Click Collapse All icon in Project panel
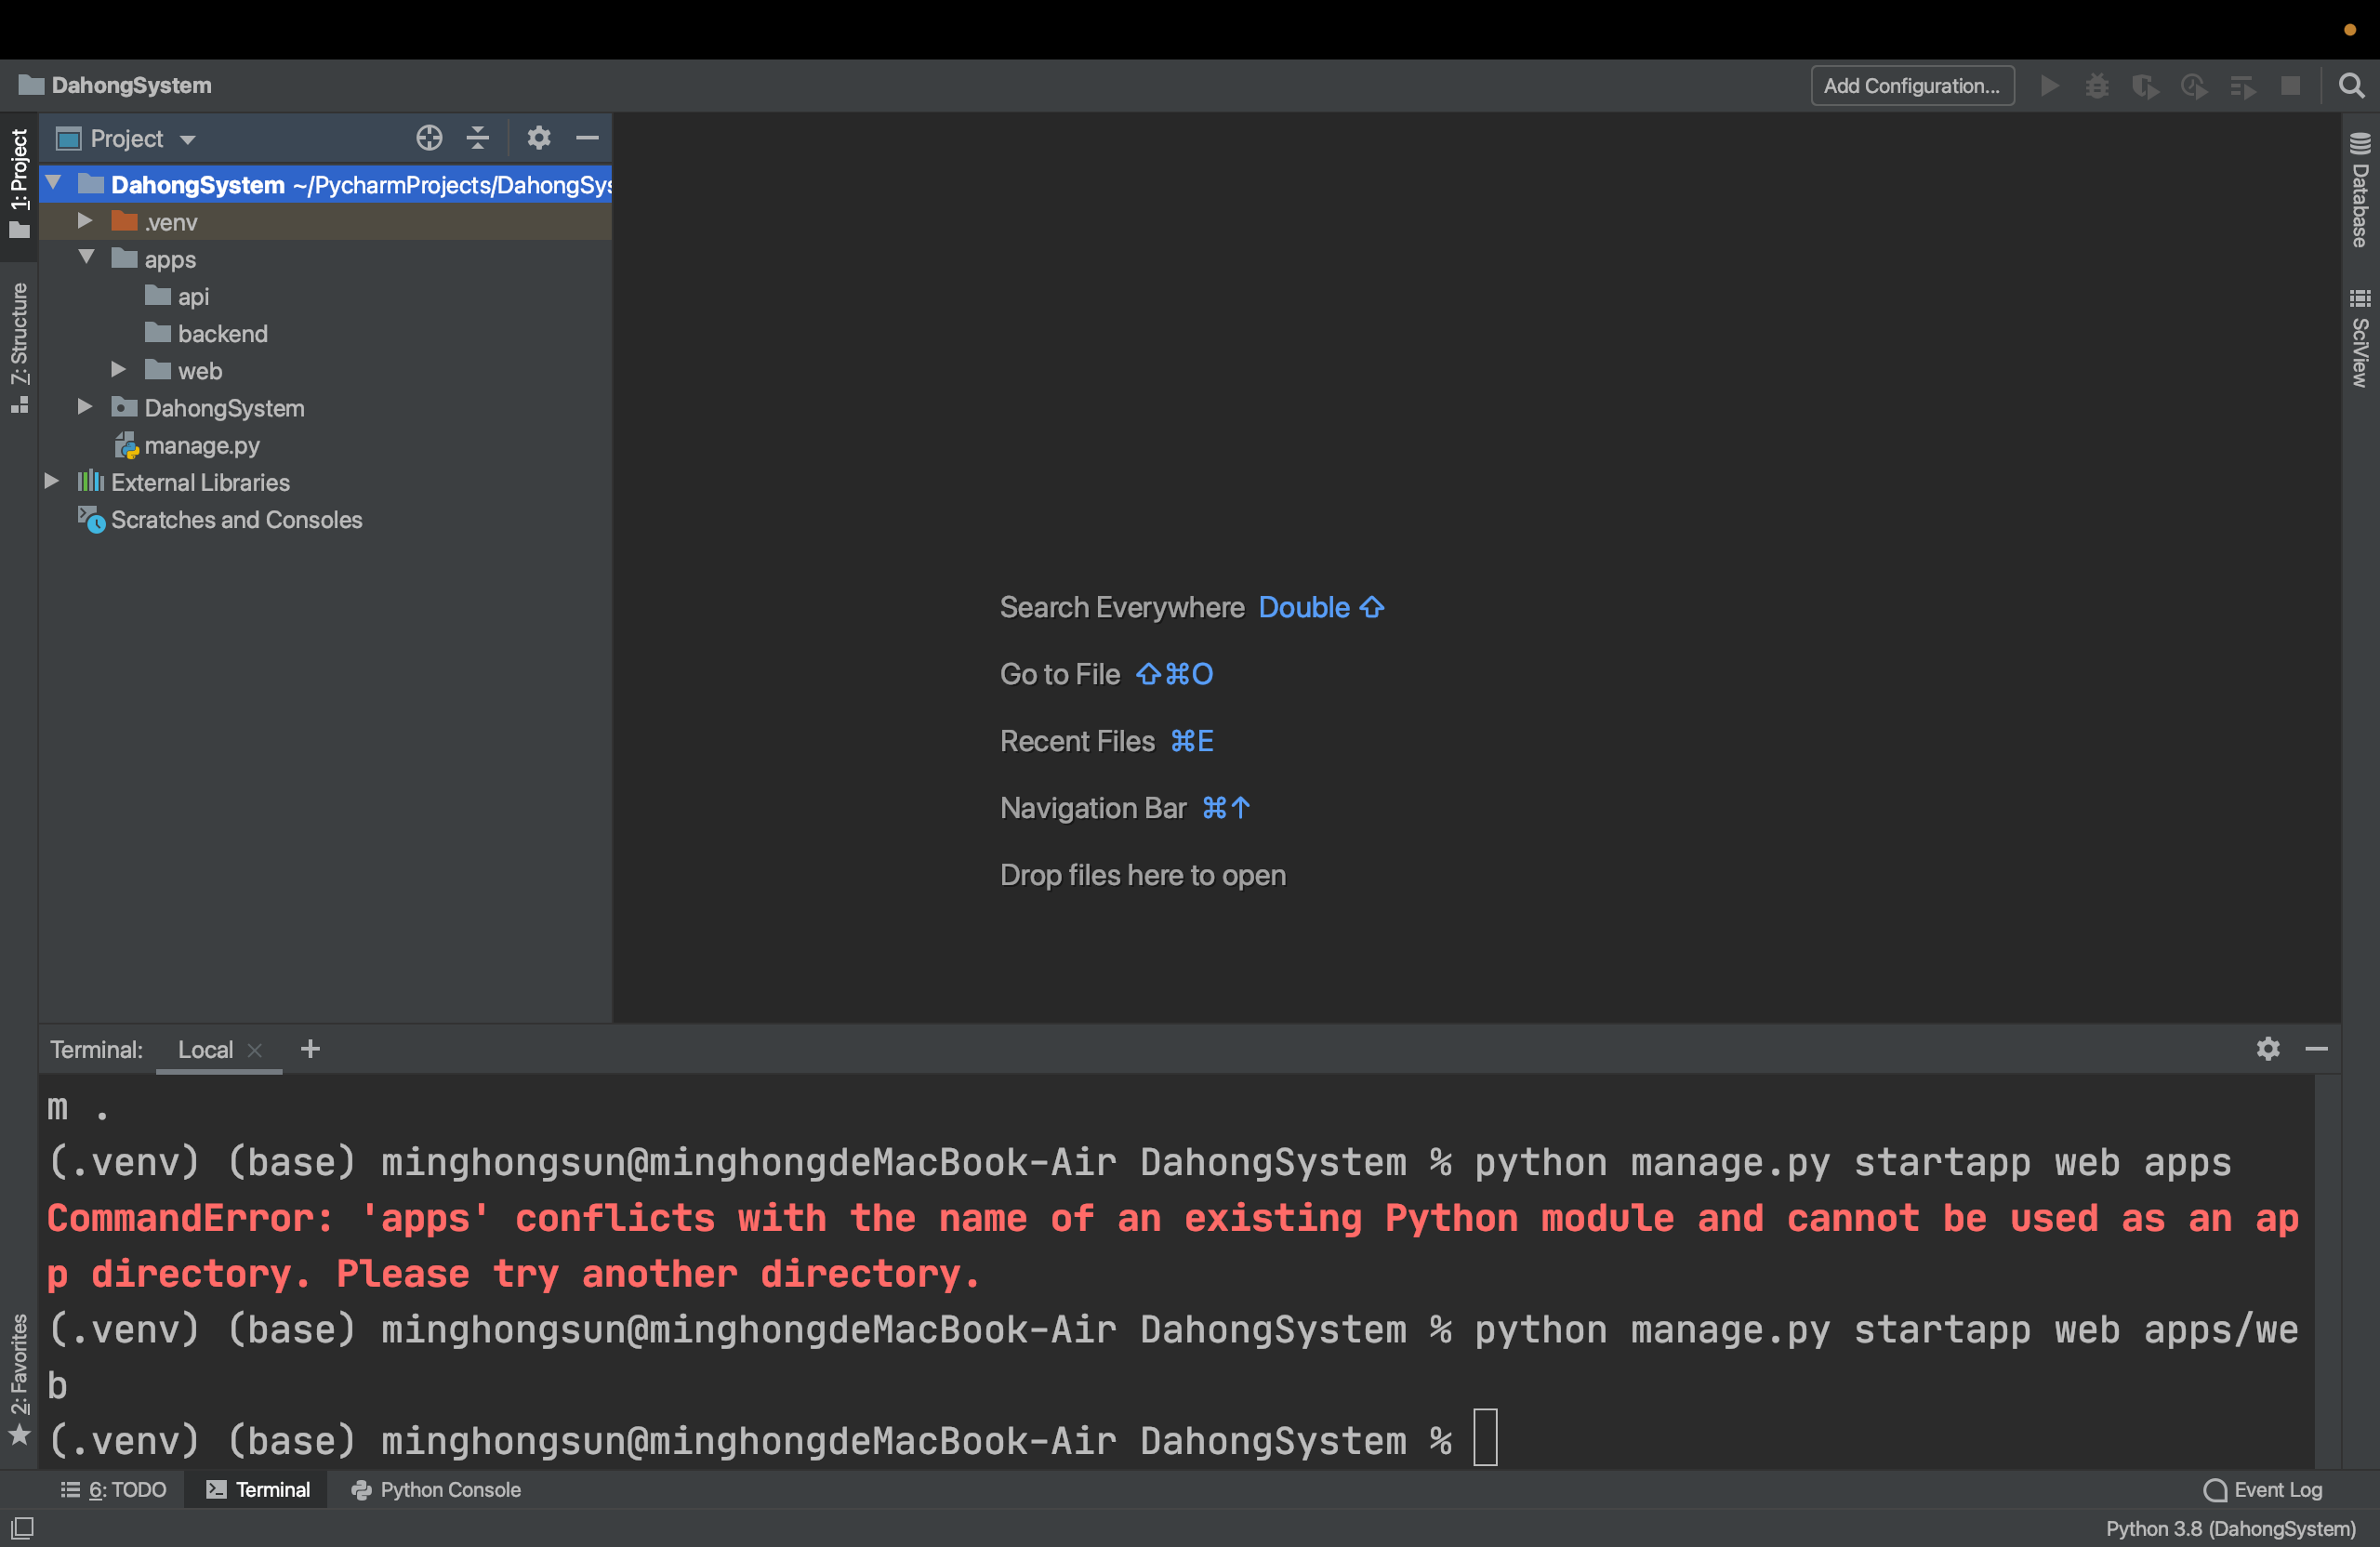Screen dimensions: 2380x1547 (x=478, y=138)
